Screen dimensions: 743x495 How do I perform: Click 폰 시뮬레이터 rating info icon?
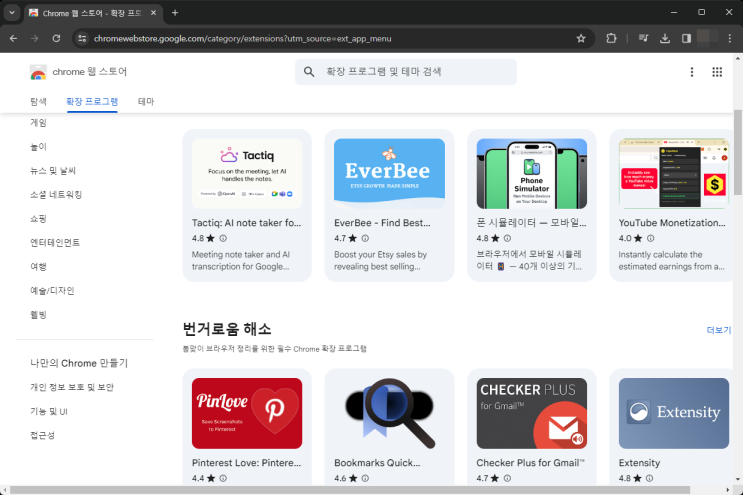click(507, 238)
